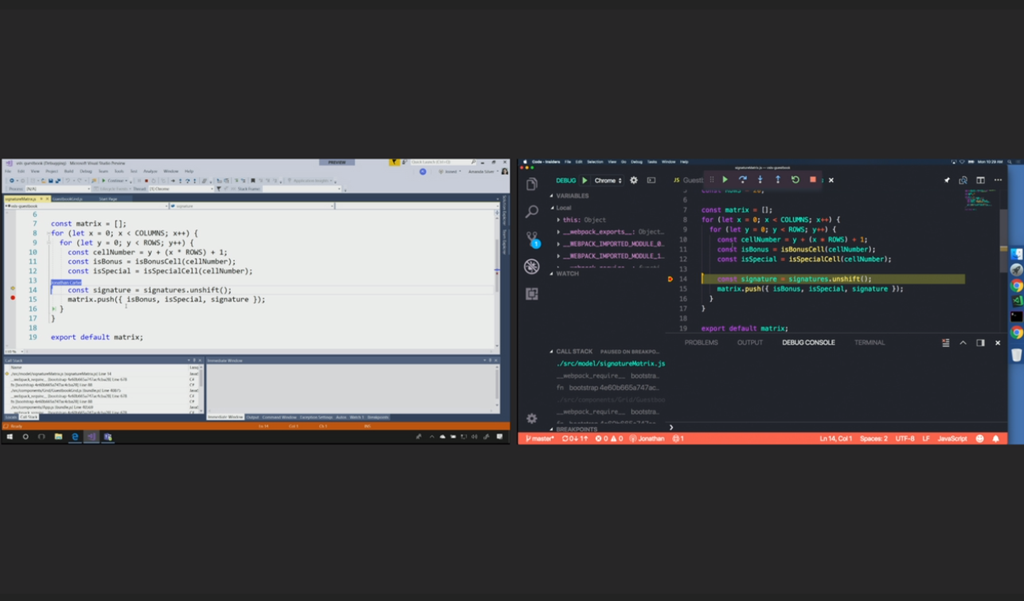Click Visual Studio icon in Windows taskbar
The image size is (1024, 601).
coord(90,437)
